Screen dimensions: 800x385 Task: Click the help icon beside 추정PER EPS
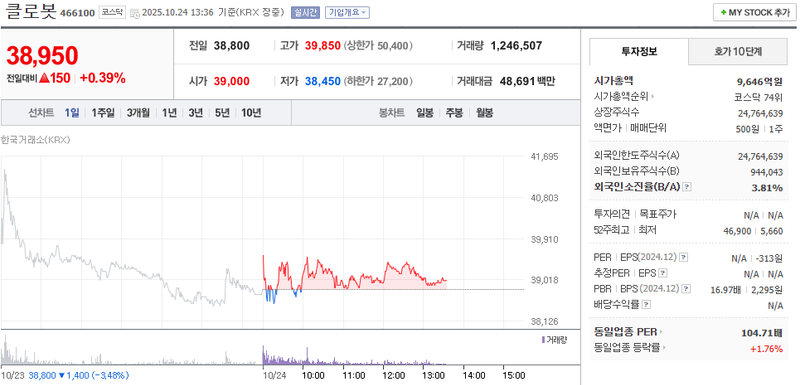tap(663, 273)
